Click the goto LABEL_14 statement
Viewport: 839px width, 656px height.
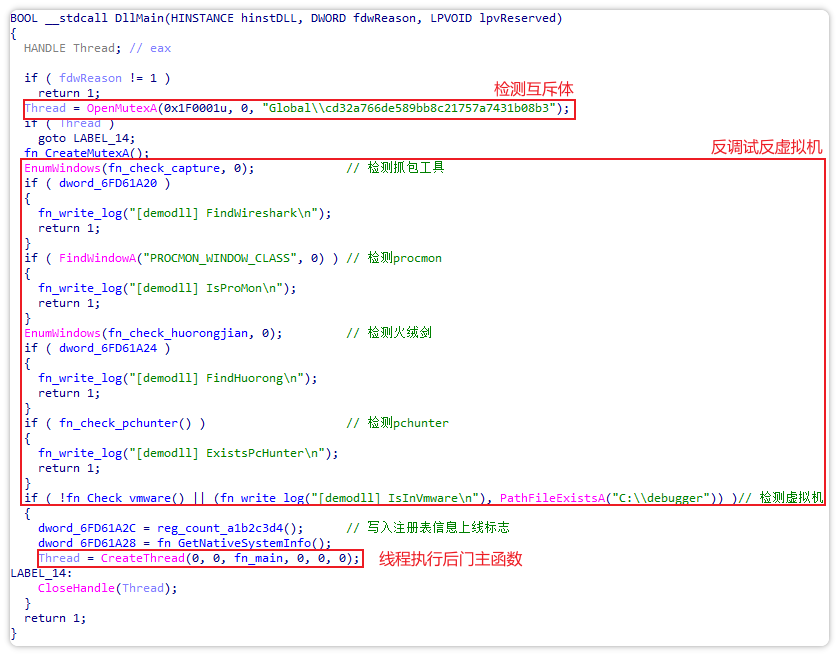point(86,138)
